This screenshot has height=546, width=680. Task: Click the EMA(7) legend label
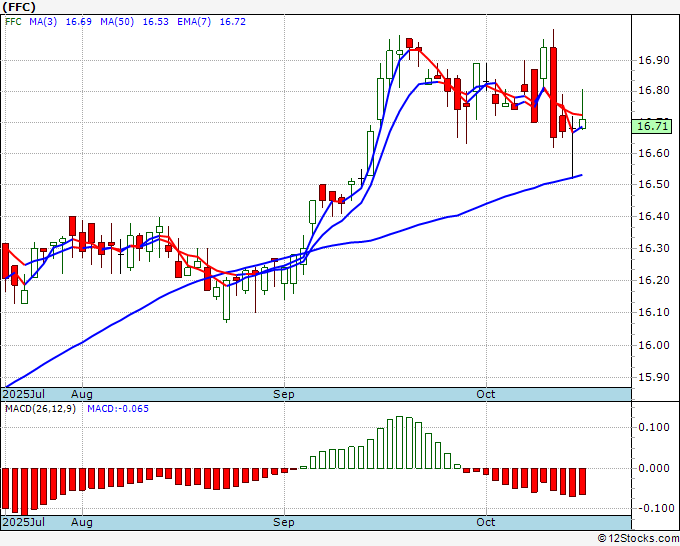tap(194, 22)
